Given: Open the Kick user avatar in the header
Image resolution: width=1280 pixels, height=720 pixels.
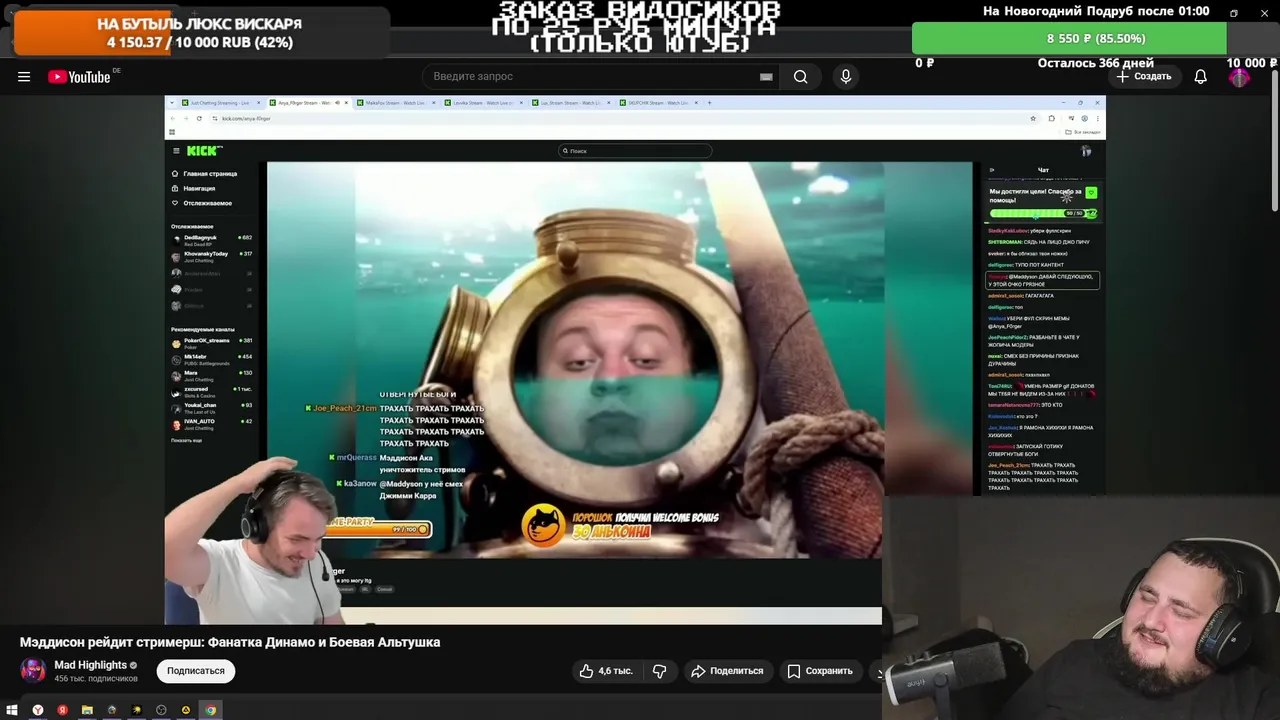Looking at the screenshot, I should (1086, 151).
